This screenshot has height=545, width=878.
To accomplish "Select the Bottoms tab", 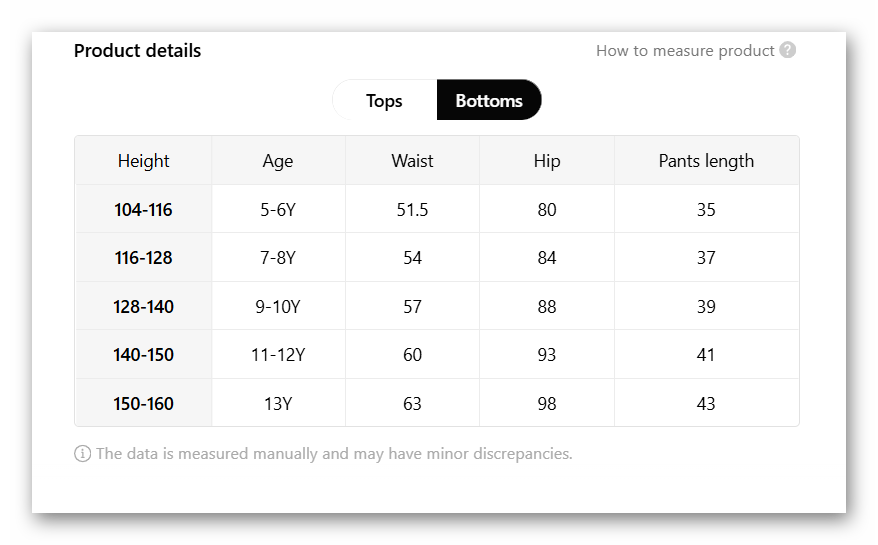I will click(x=489, y=101).
